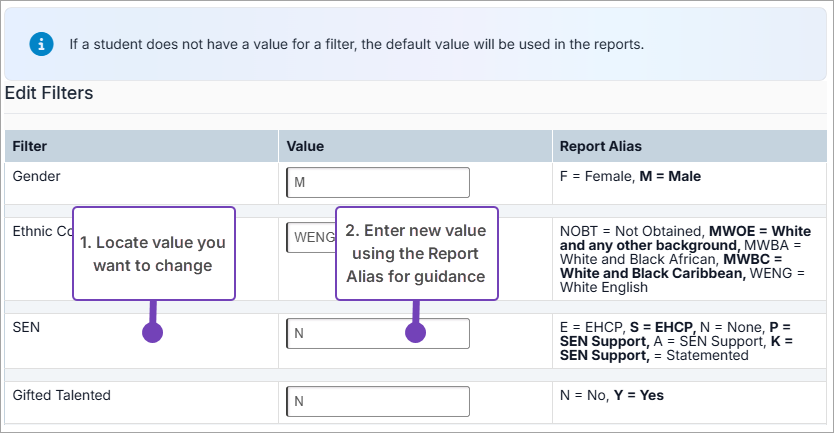
Task: Click the blue info icon in the banner
Action: click(x=41, y=44)
